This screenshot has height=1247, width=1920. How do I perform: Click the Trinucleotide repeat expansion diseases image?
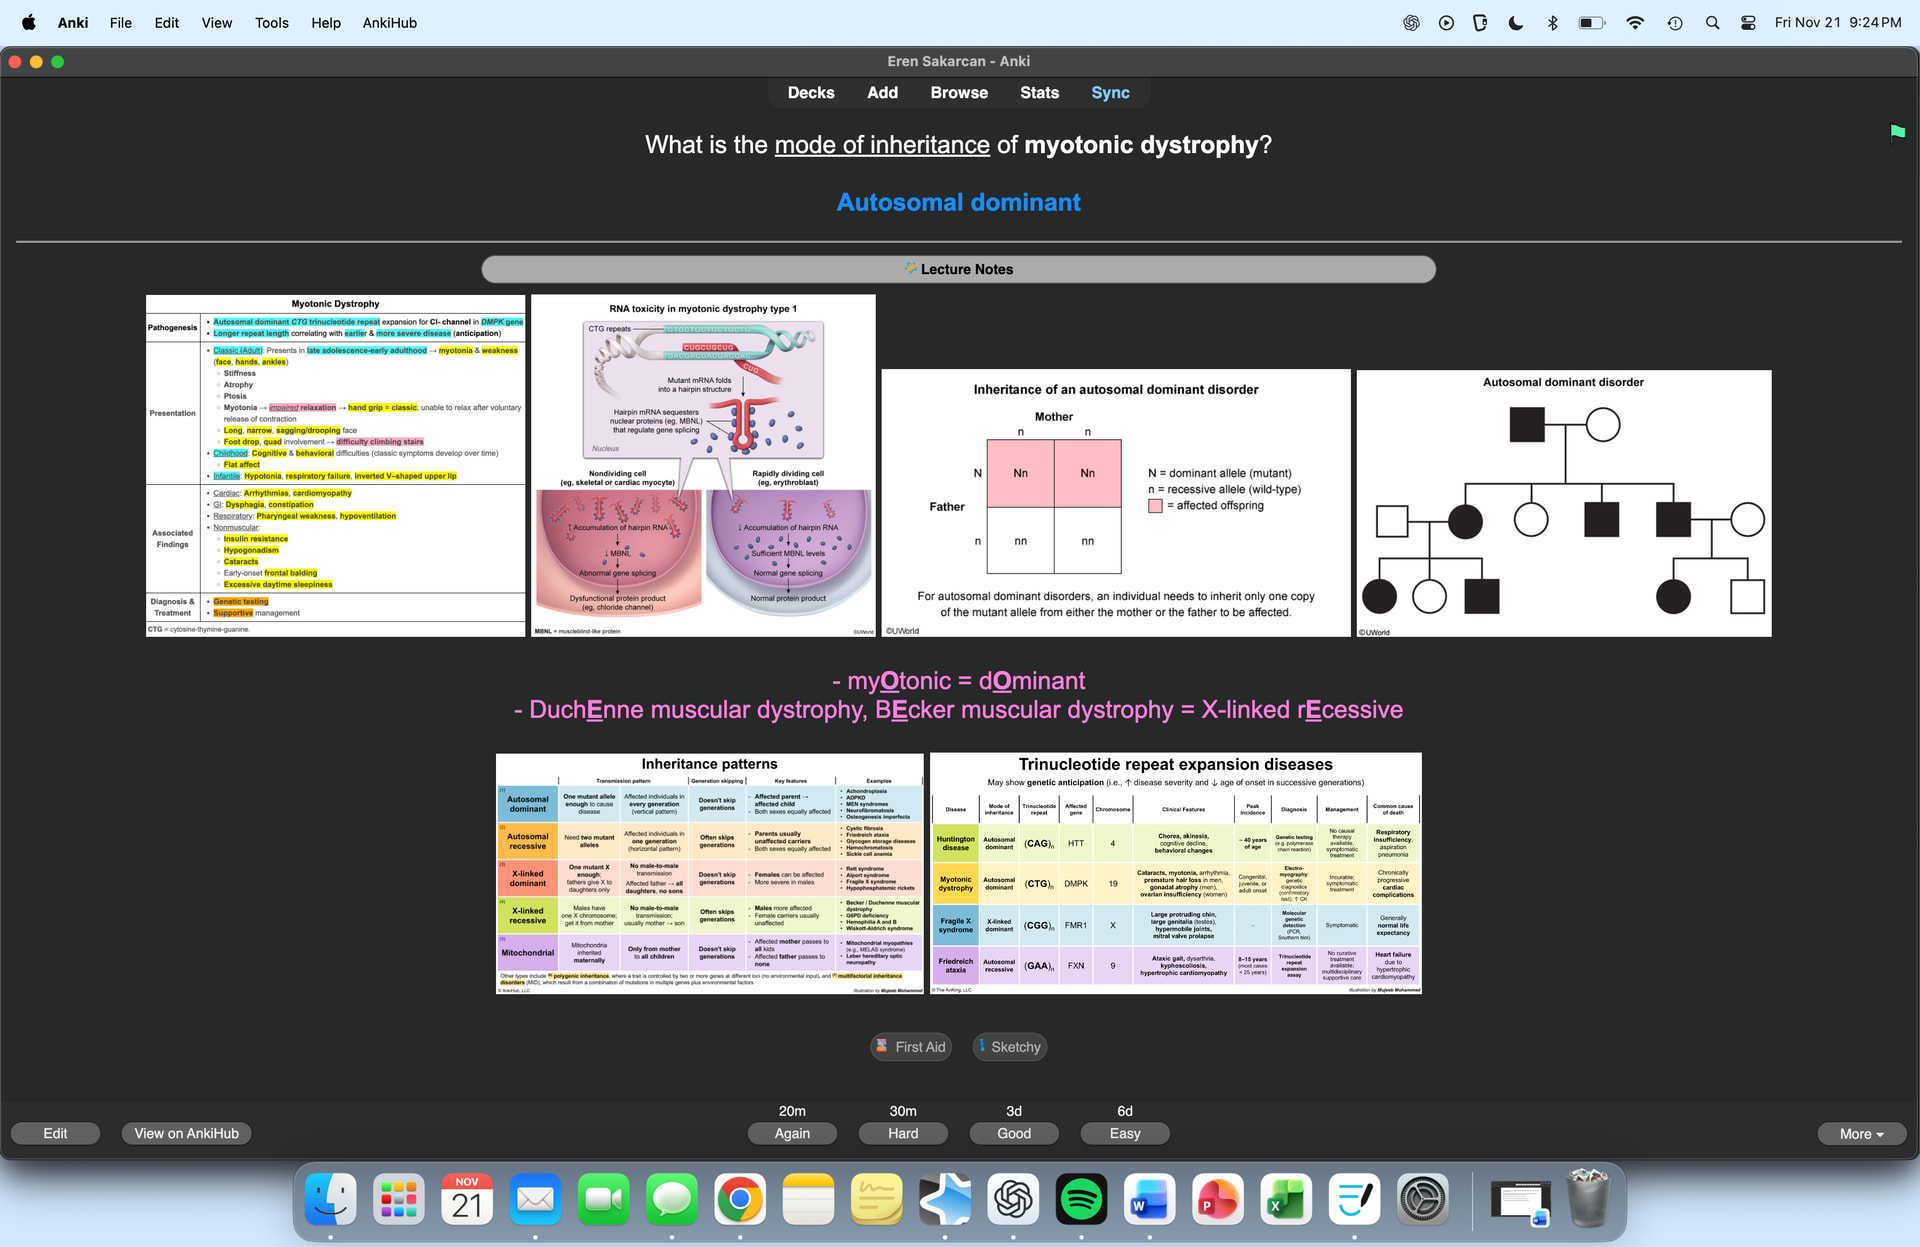(x=1175, y=873)
